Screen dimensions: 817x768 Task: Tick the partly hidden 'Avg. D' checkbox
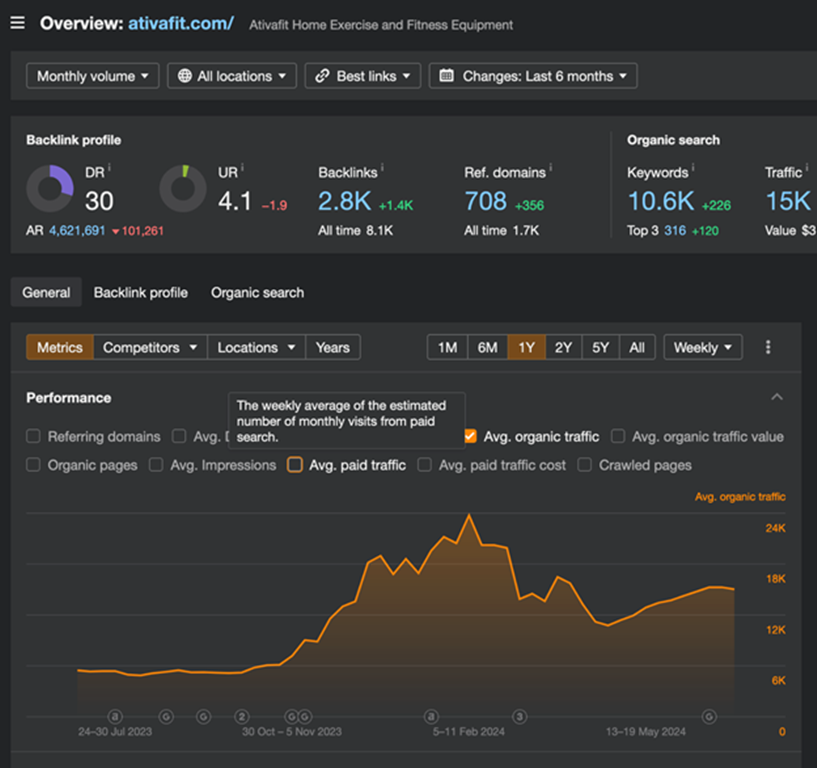click(179, 436)
